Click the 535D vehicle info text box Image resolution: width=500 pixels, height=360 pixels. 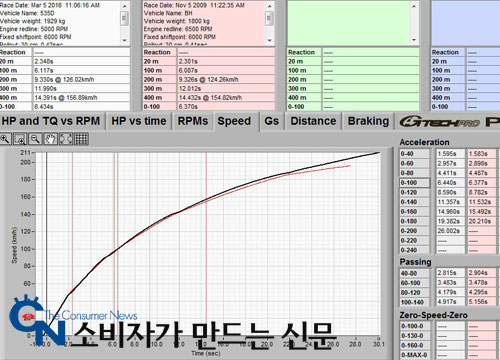[x=60, y=23]
